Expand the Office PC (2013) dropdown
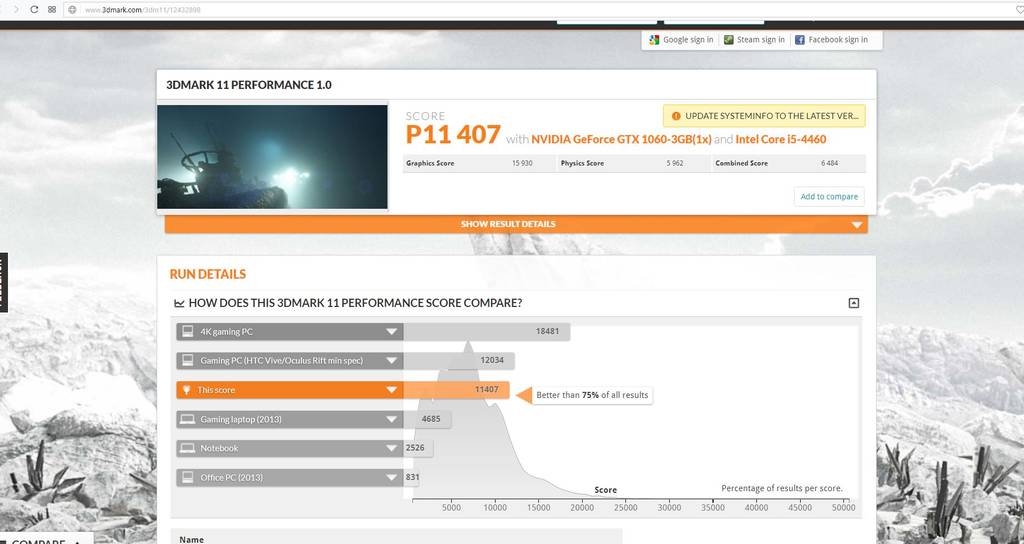Image resolution: width=1024 pixels, height=544 pixels. pyautogui.click(x=391, y=477)
